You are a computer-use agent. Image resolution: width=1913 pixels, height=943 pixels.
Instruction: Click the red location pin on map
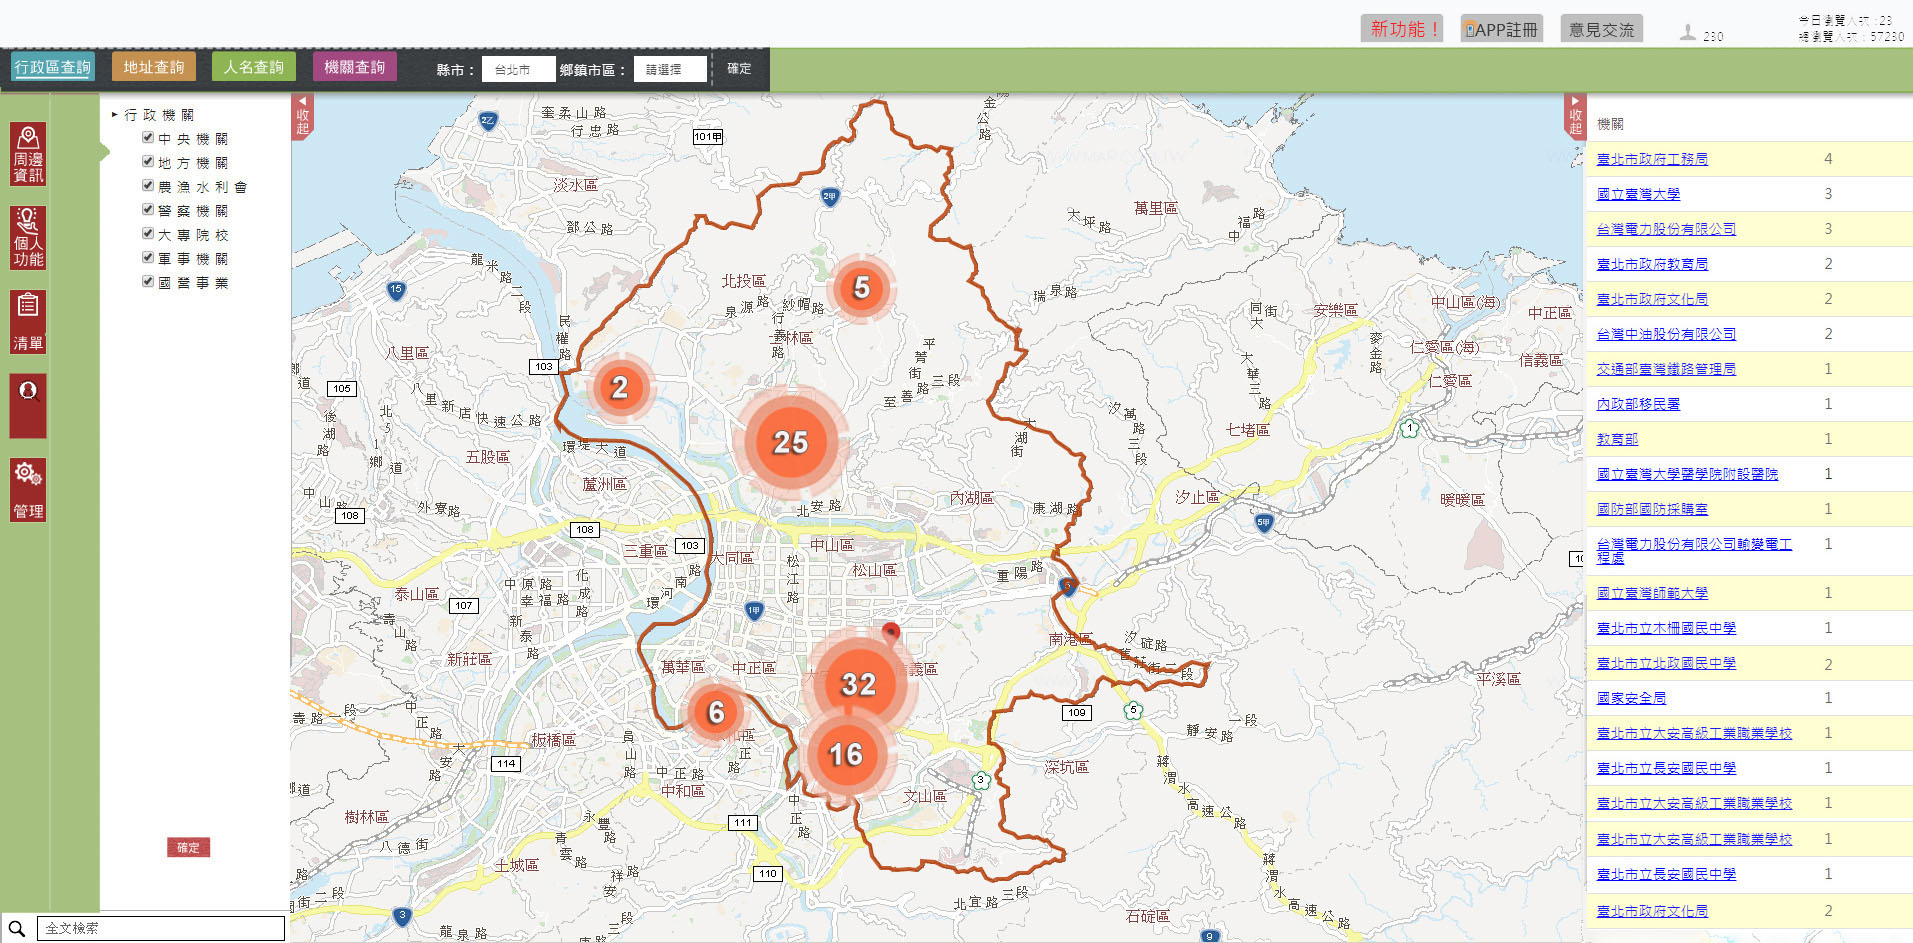tap(890, 632)
